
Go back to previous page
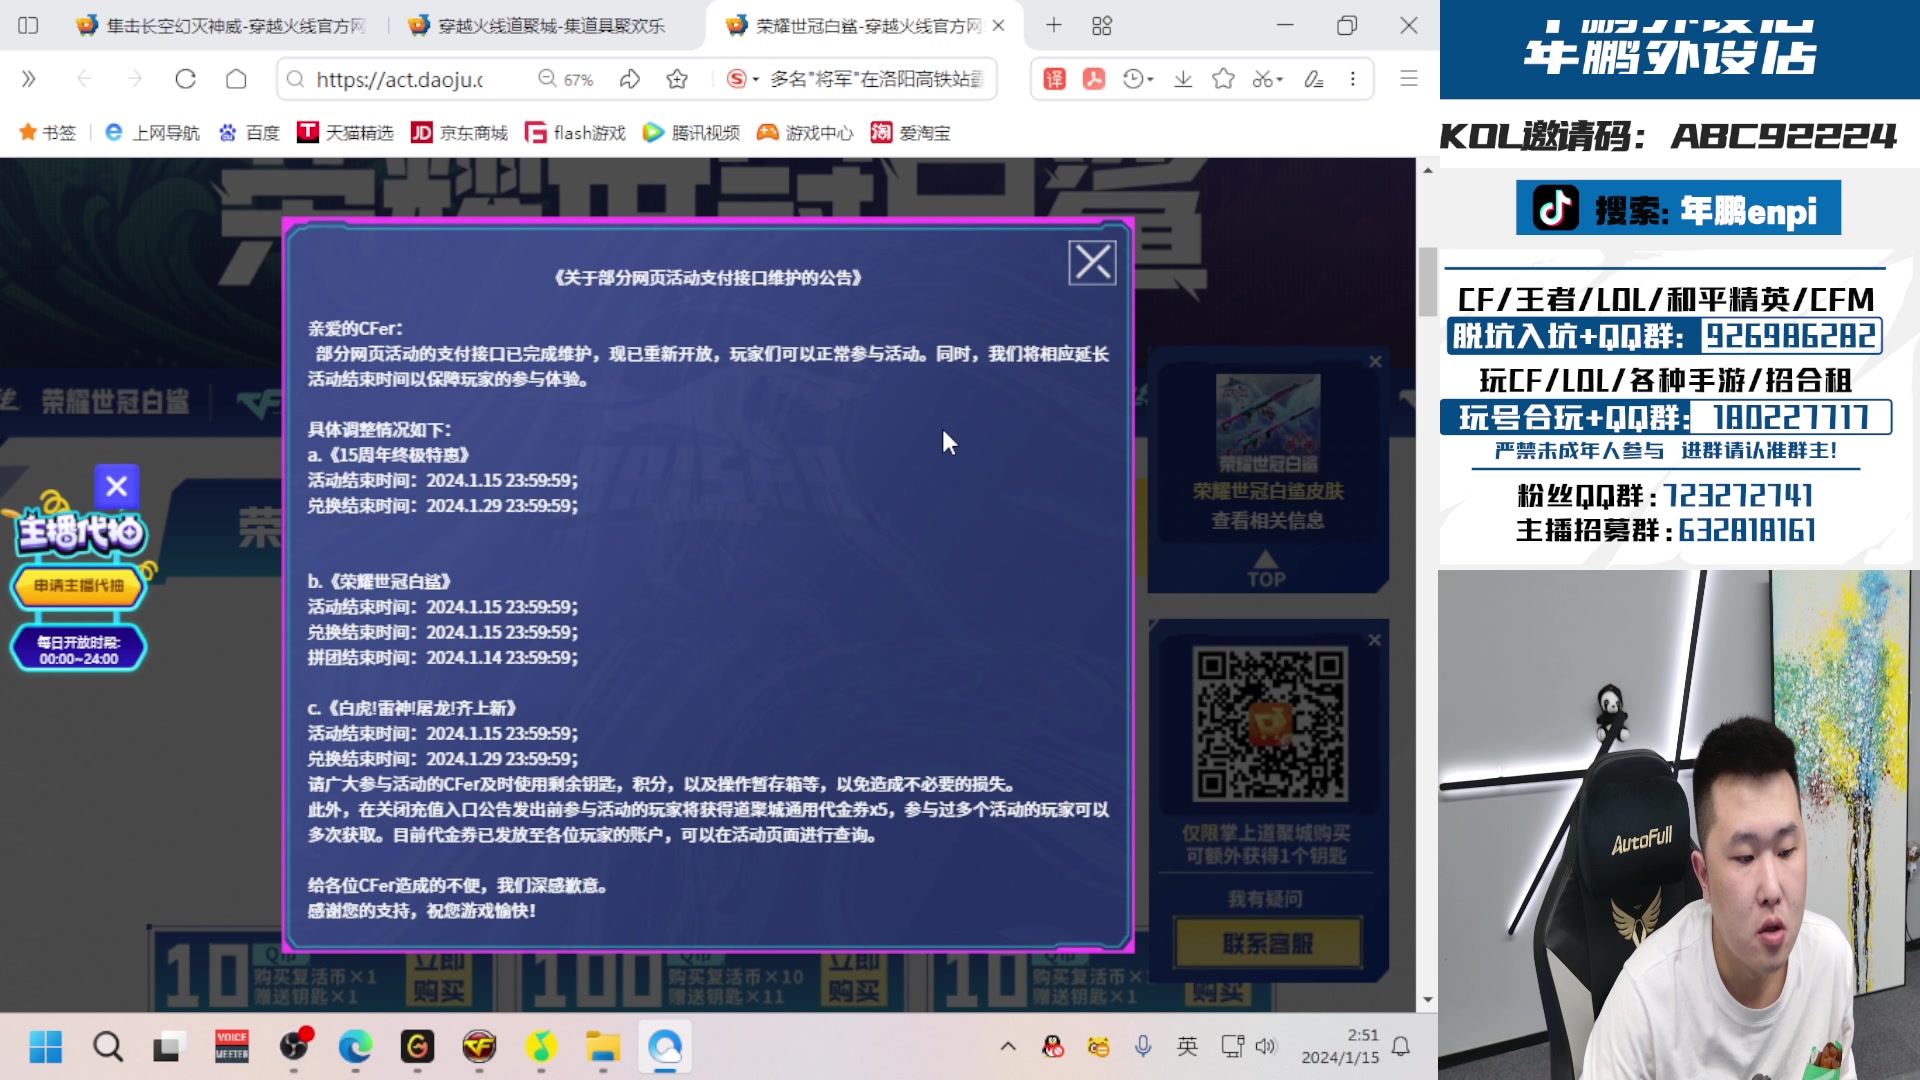(x=84, y=78)
